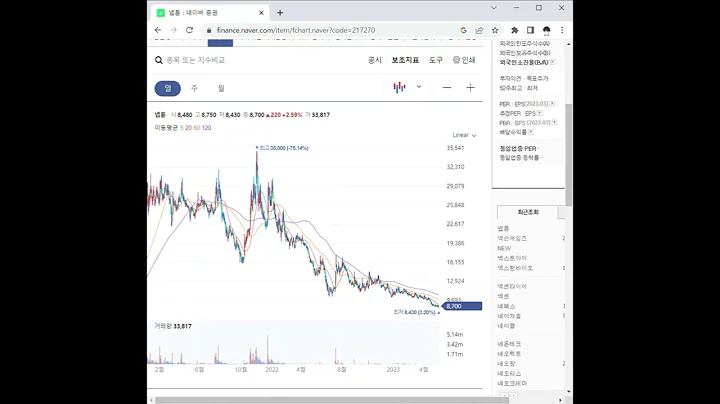Click the 120-day moving average label
The height and width of the screenshot is (404, 720).
point(207,128)
